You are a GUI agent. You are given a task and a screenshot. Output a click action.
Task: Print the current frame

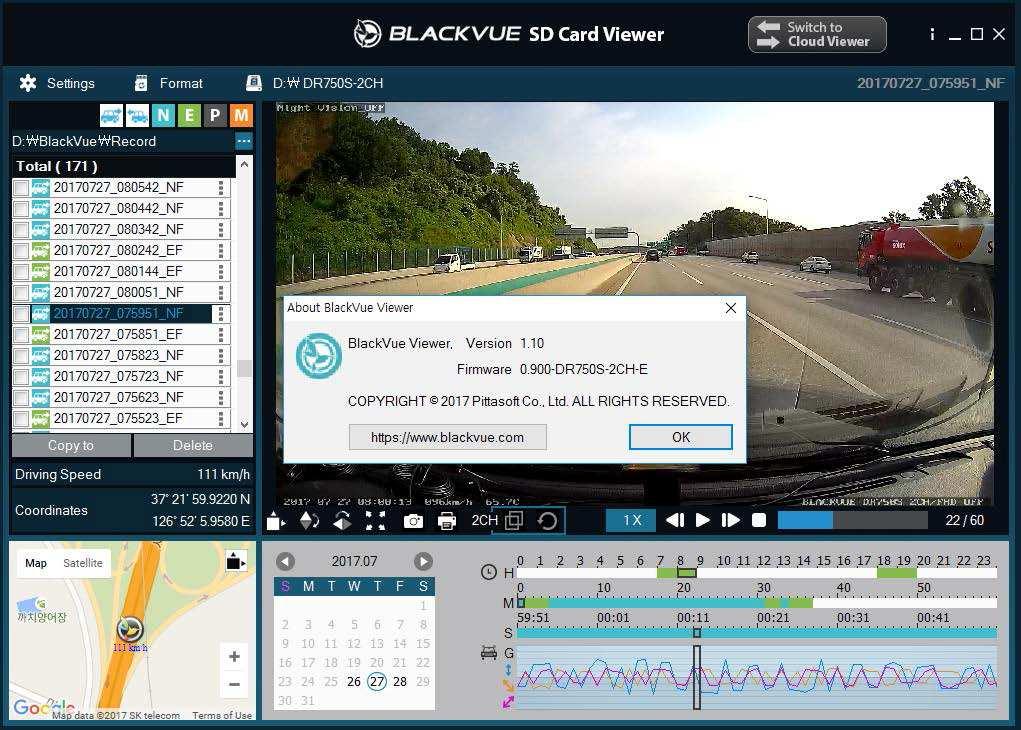point(447,521)
